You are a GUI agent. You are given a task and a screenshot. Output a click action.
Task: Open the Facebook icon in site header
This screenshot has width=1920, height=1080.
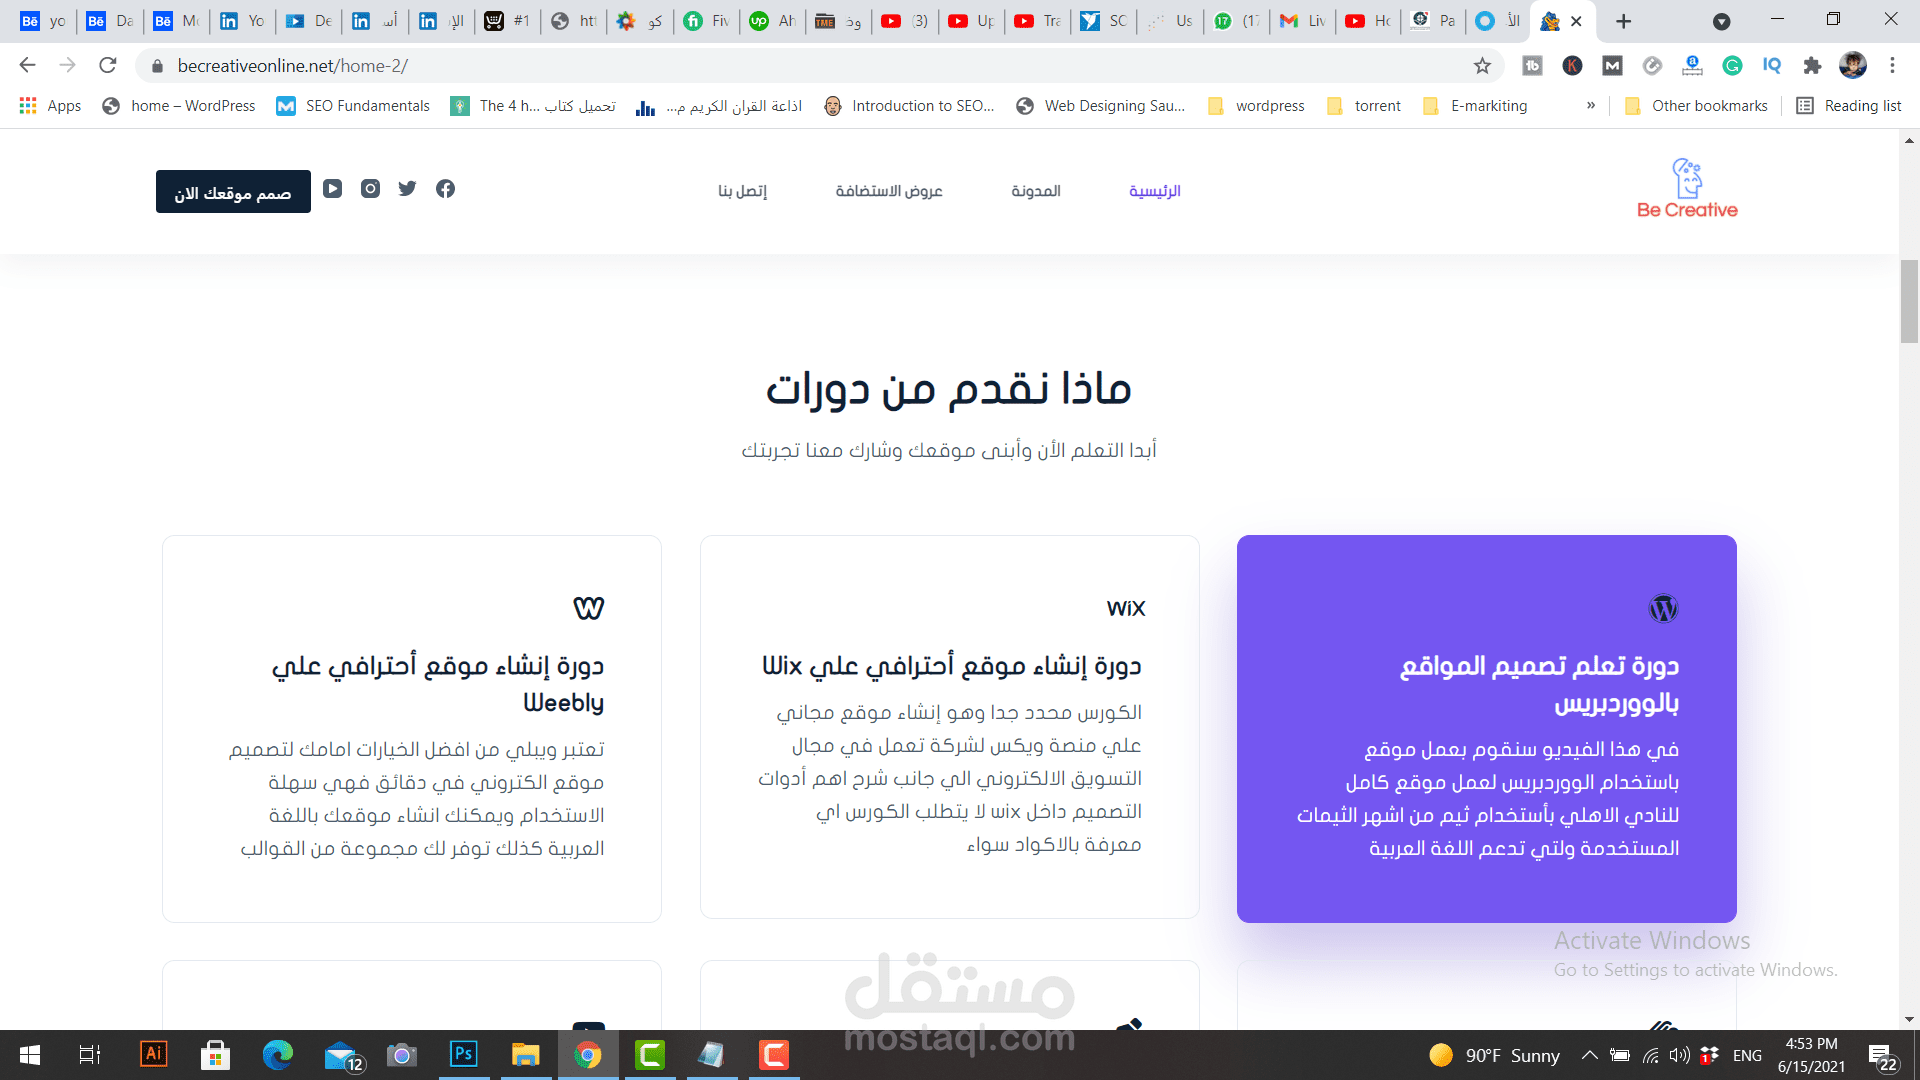(x=445, y=189)
